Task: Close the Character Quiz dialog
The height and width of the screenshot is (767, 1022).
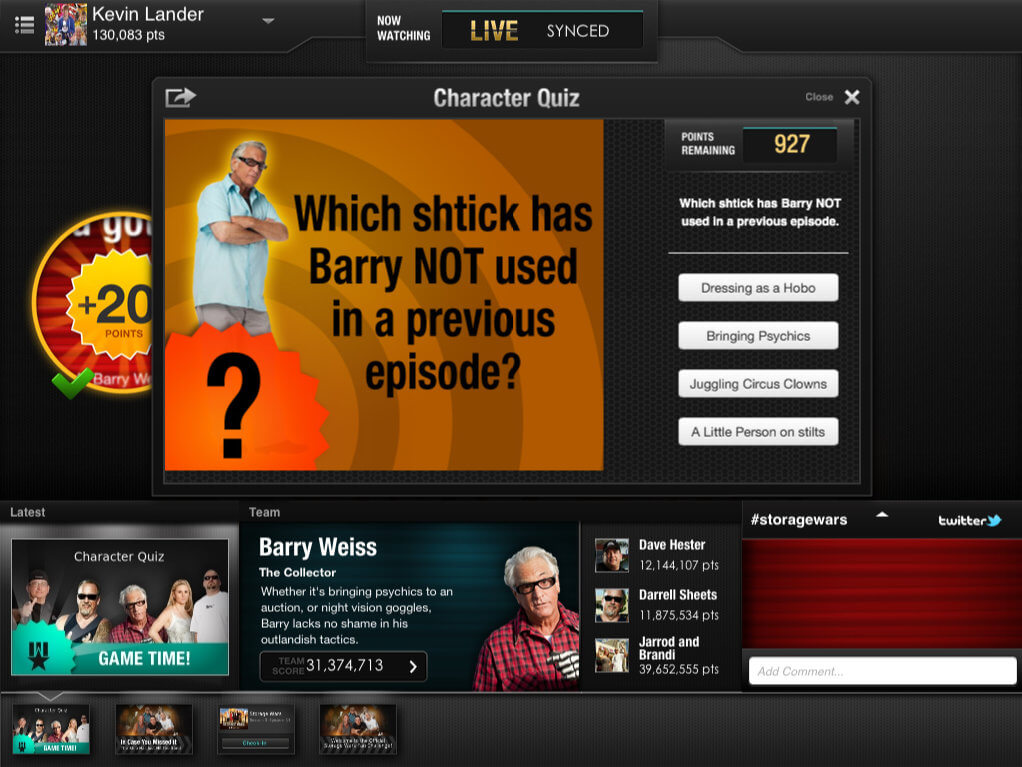Action: (851, 97)
